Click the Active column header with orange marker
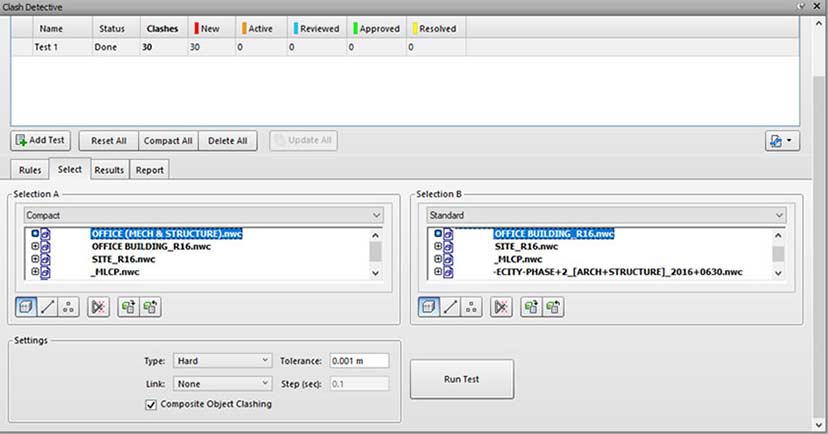This screenshot has height=434, width=828. [261, 29]
